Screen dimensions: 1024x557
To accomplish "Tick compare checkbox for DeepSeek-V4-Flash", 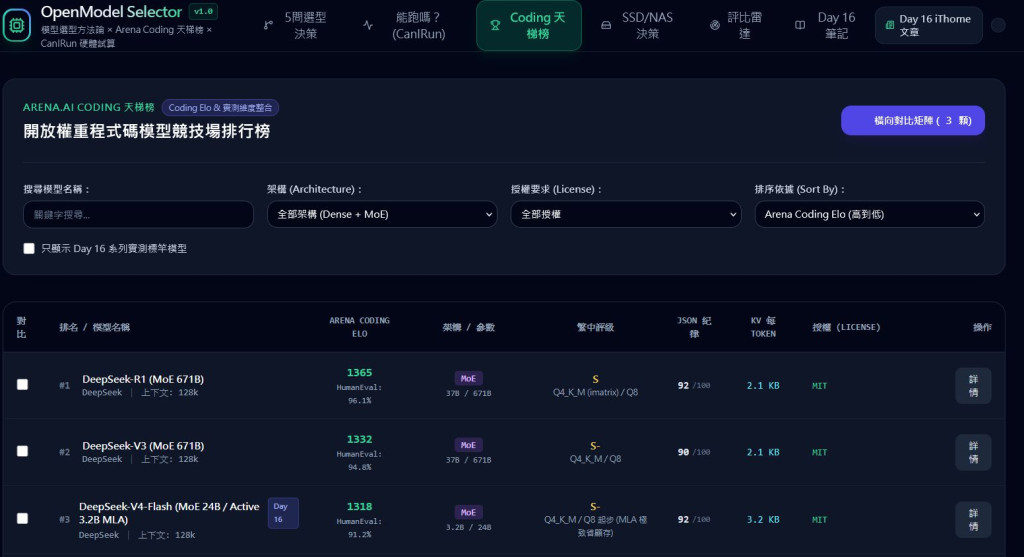I will click(x=22, y=518).
